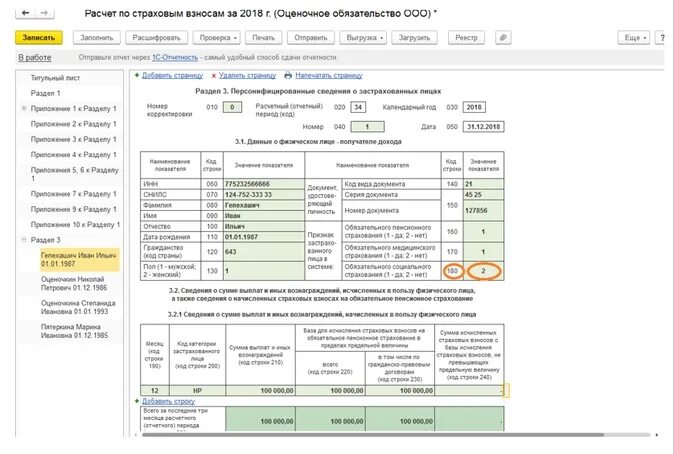Viewport: 674px width, 454px height.
Task: Click the Номер корректировки field 010
Action: pyautogui.click(x=232, y=107)
